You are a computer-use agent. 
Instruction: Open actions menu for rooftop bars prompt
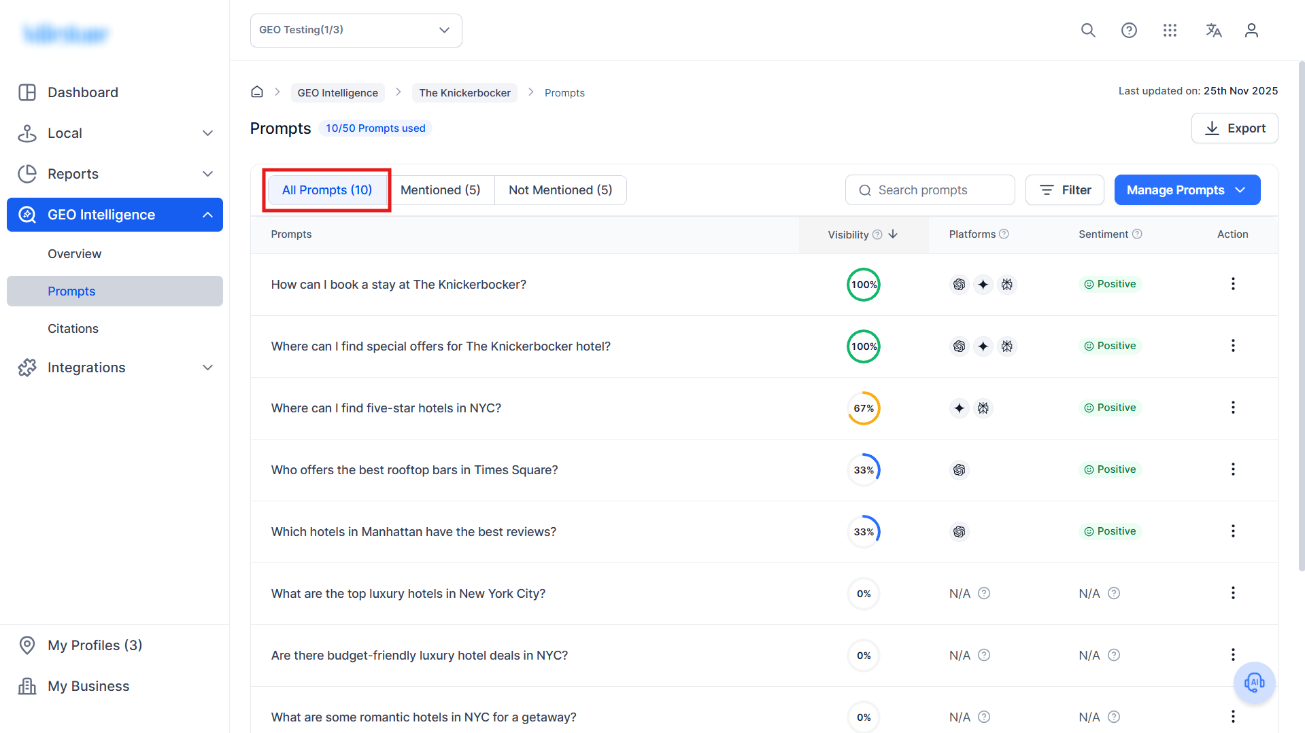[1232, 469]
